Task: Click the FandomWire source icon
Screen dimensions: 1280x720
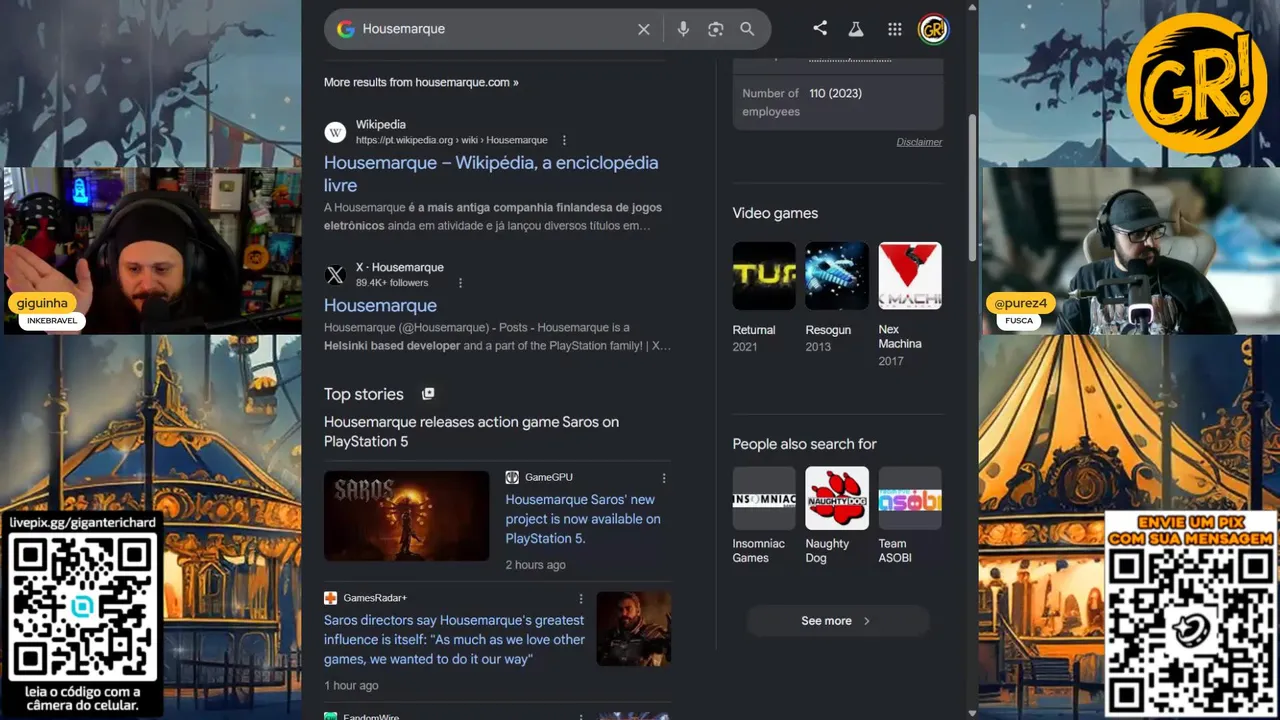Action: 330,716
